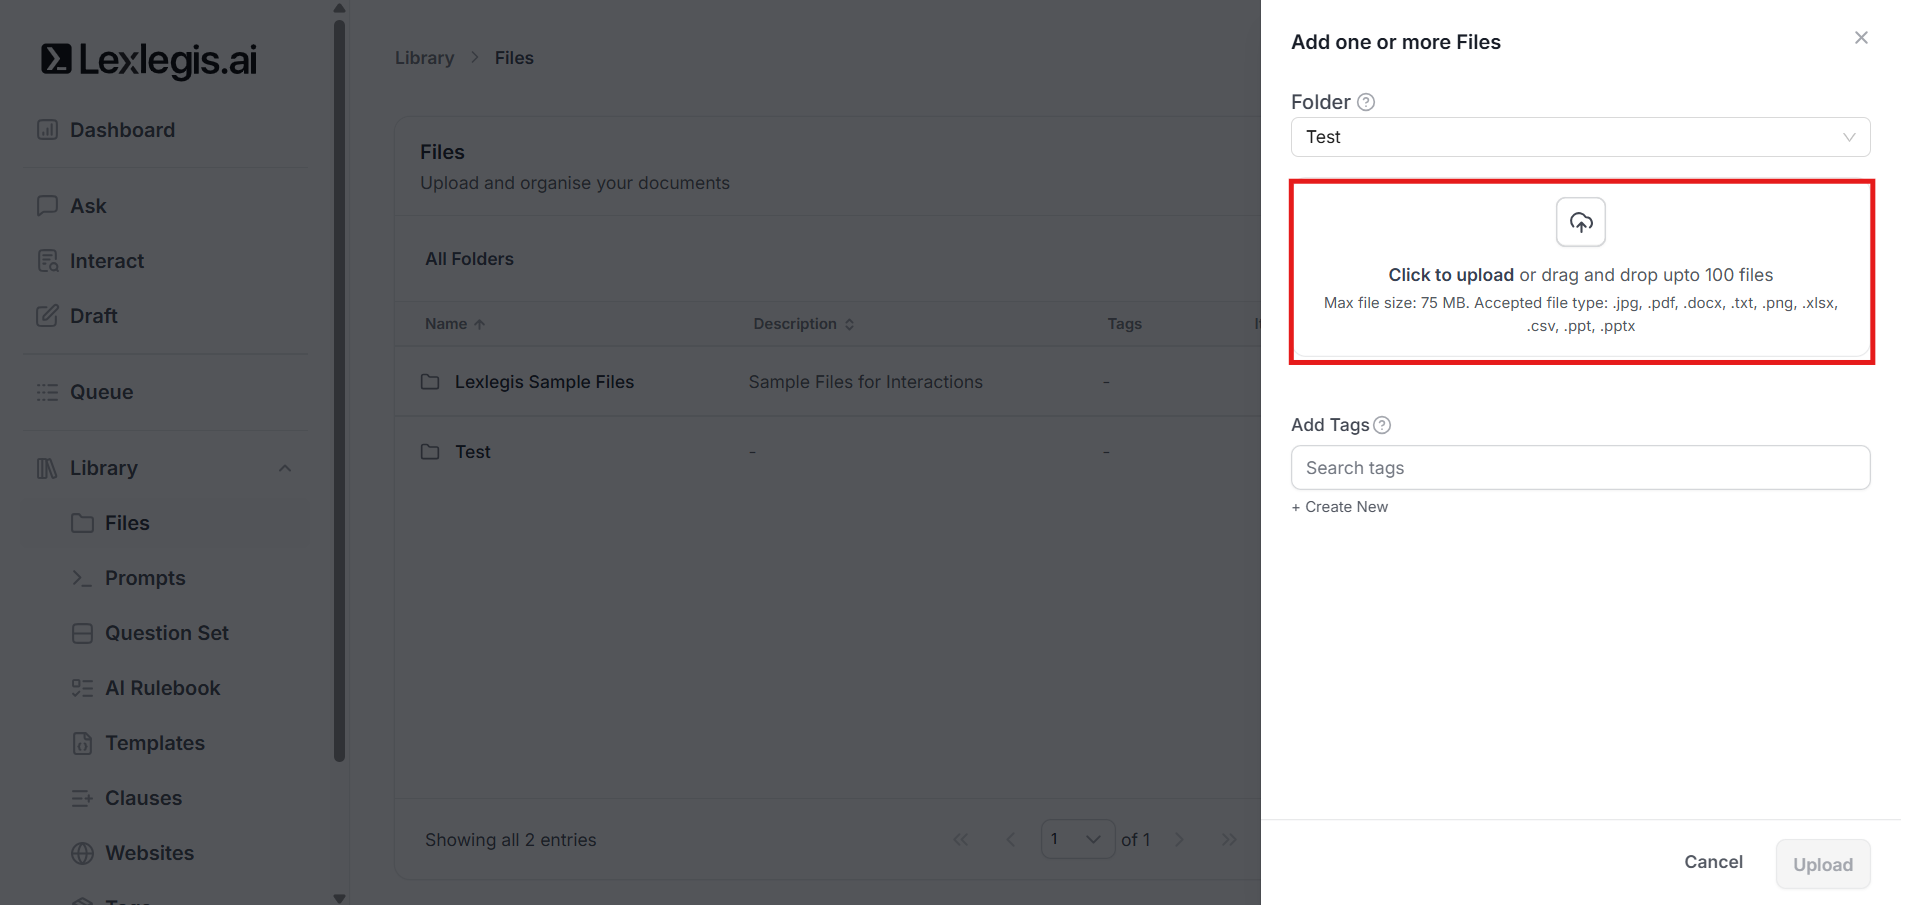This screenshot has width=1918, height=905.
Task: Click the Folder help question icon
Action: pos(1366,102)
